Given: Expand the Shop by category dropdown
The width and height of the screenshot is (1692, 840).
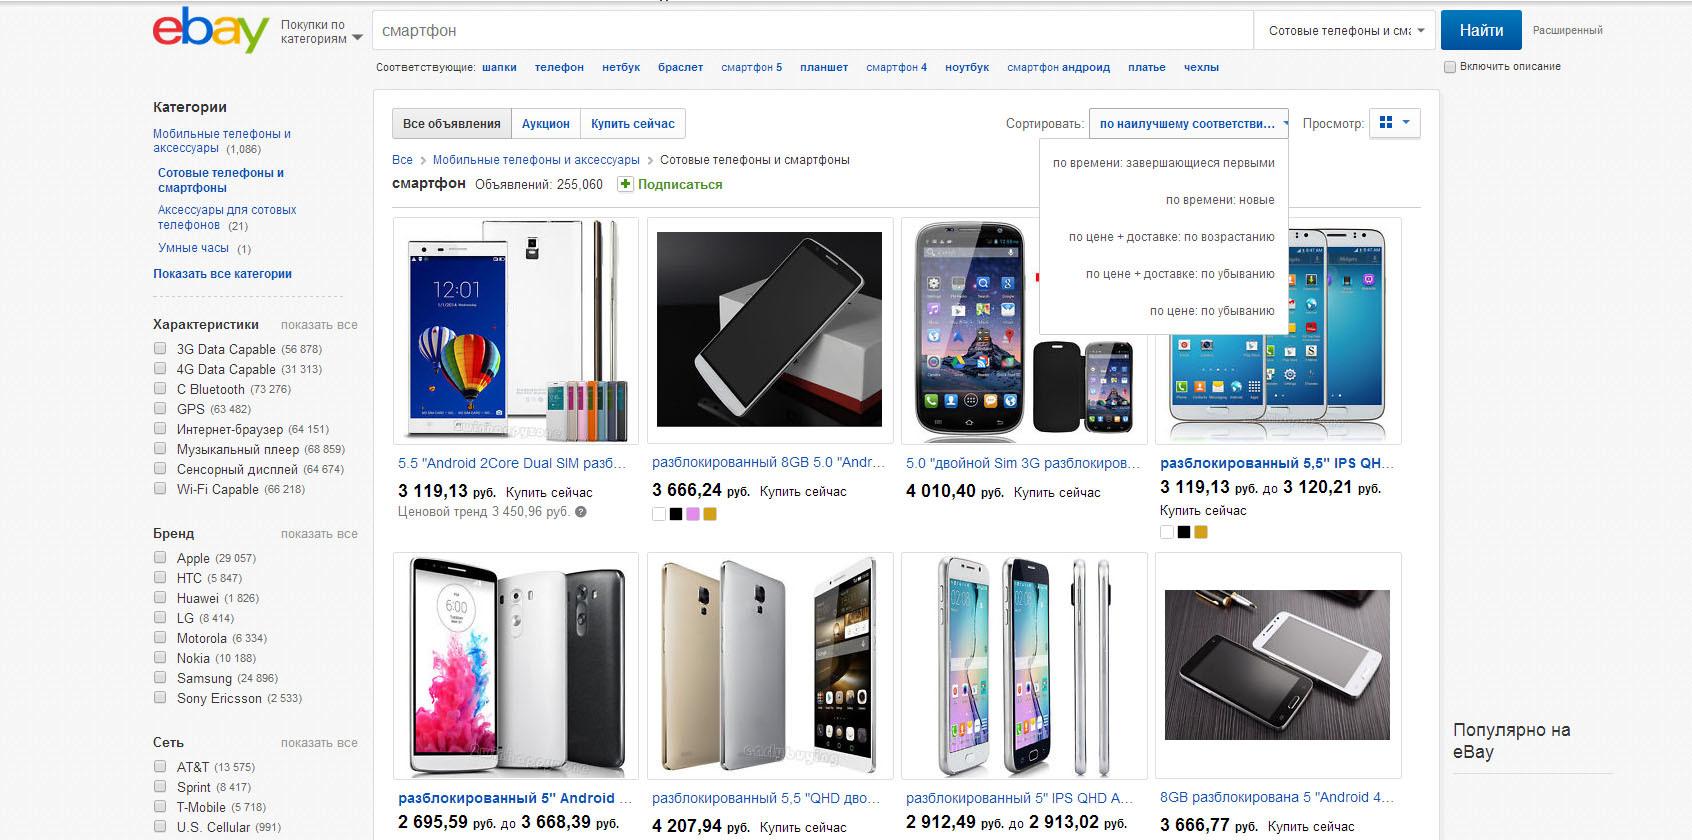Looking at the screenshot, I should coord(321,32).
